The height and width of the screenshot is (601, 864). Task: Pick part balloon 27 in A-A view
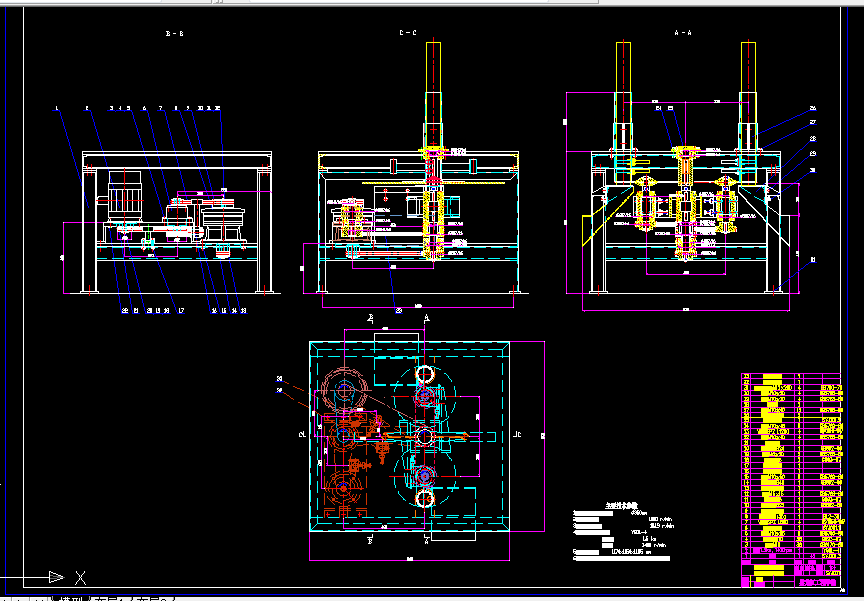(813, 122)
